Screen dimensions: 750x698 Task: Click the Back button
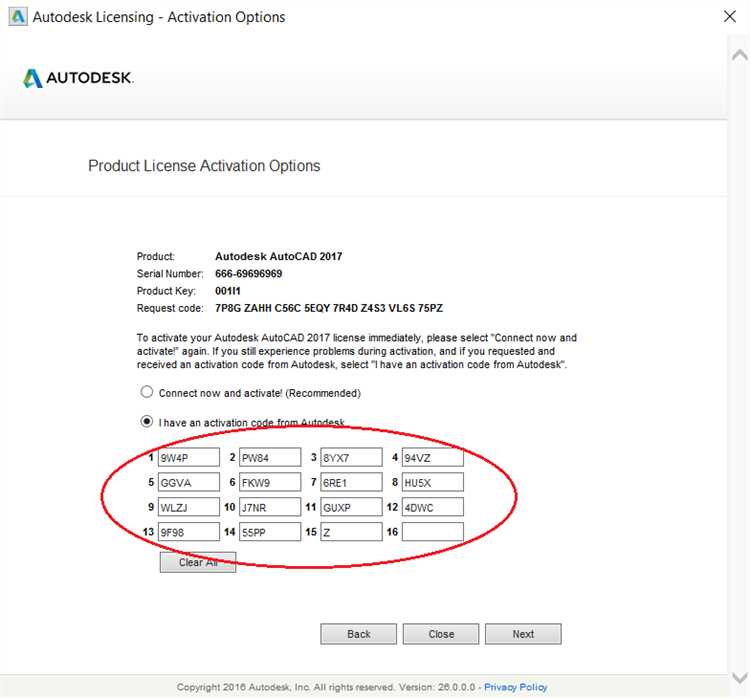tap(359, 634)
